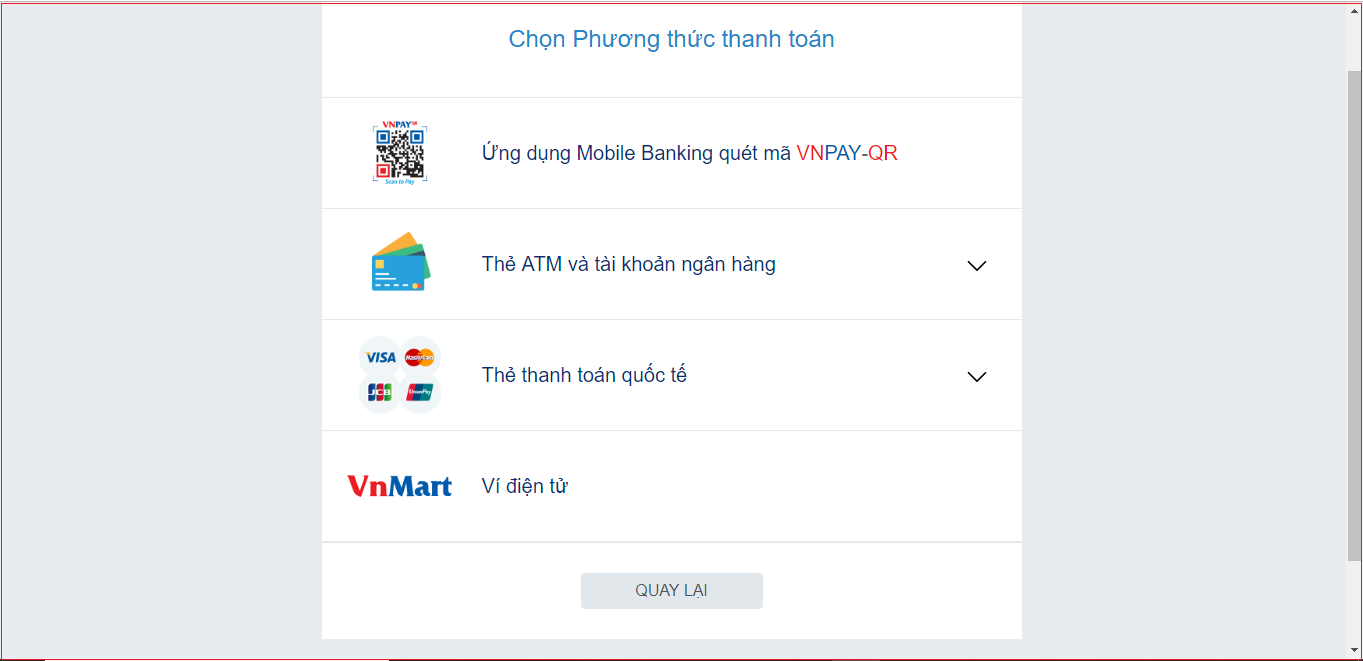Click the QUAY LẠI button
The width and height of the screenshot is (1363, 661).
click(x=672, y=591)
